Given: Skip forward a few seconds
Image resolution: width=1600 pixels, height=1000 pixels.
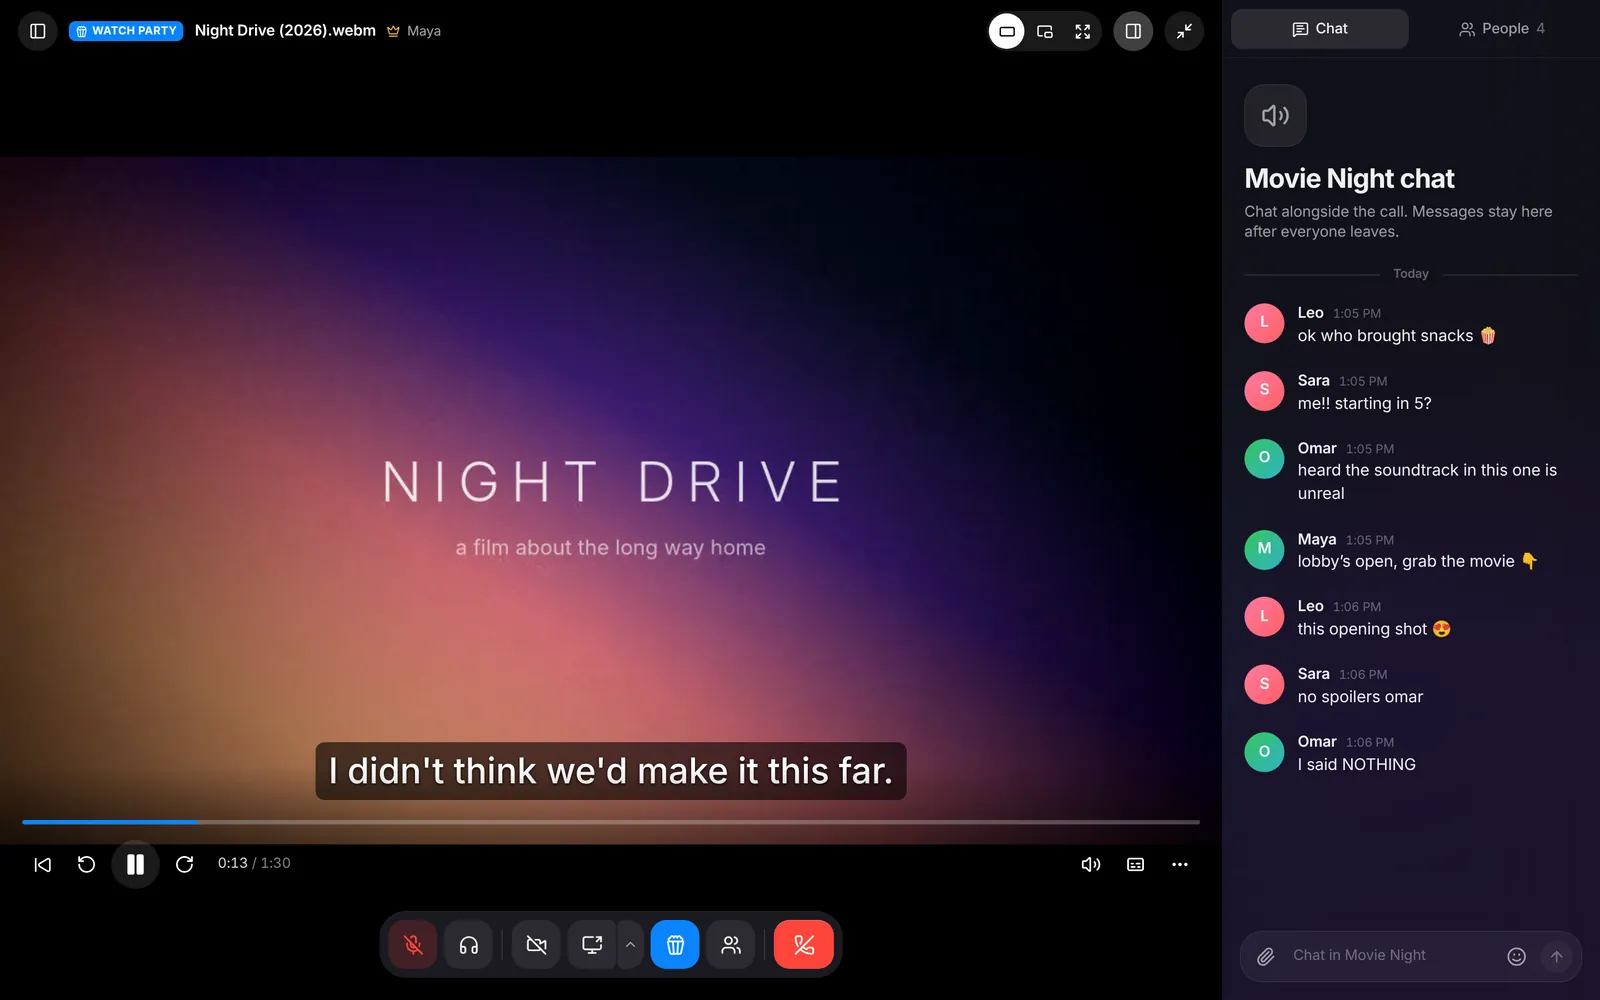Looking at the screenshot, I should [x=184, y=864].
